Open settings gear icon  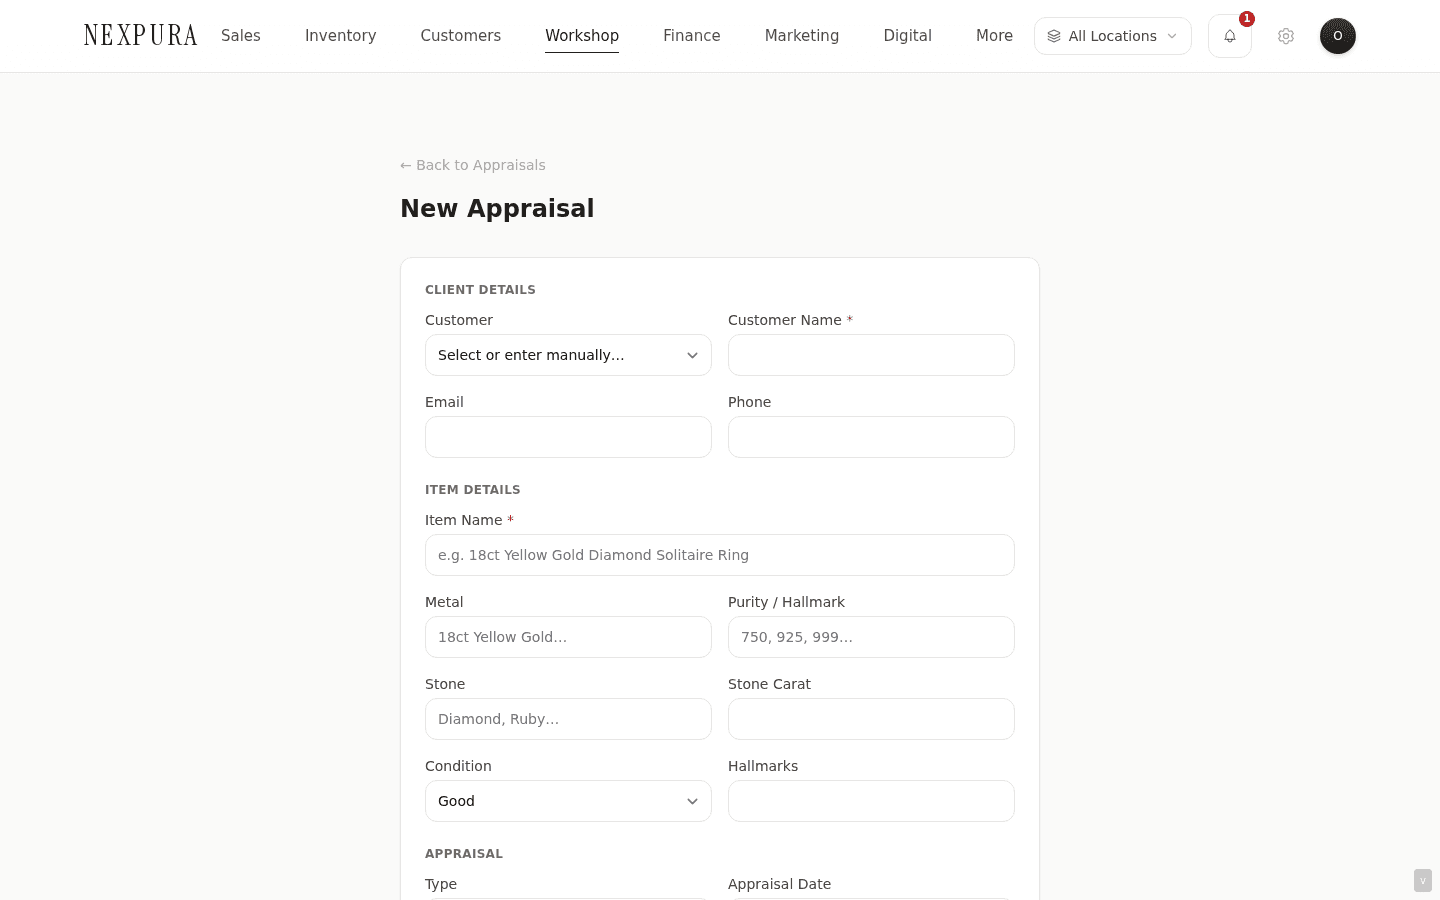pyautogui.click(x=1286, y=36)
